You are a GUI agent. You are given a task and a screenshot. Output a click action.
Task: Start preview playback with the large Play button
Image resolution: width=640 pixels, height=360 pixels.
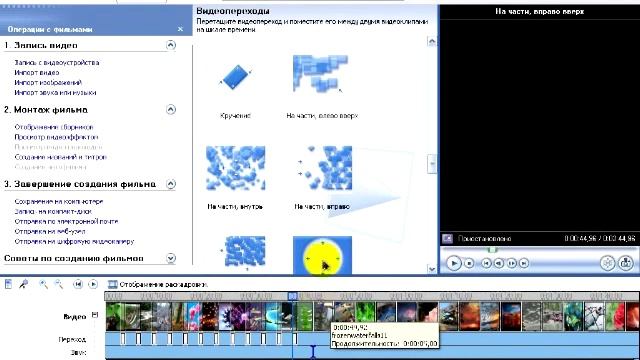point(453,263)
